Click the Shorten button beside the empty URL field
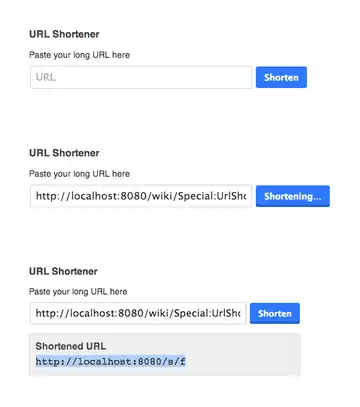This screenshot has height=407, width=360. [x=281, y=77]
